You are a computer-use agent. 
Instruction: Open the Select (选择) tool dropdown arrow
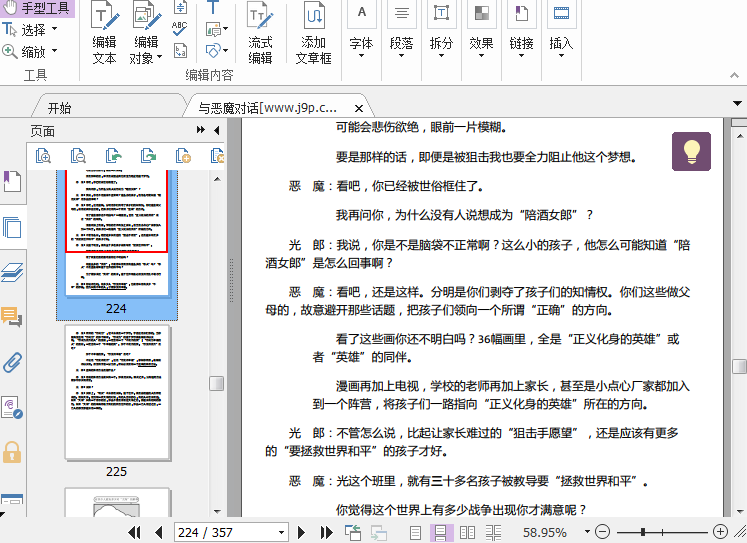click(x=54, y=30)
